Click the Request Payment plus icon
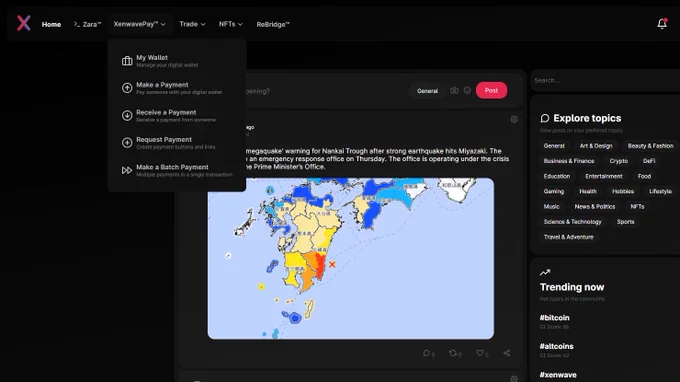 pos(127,143)
